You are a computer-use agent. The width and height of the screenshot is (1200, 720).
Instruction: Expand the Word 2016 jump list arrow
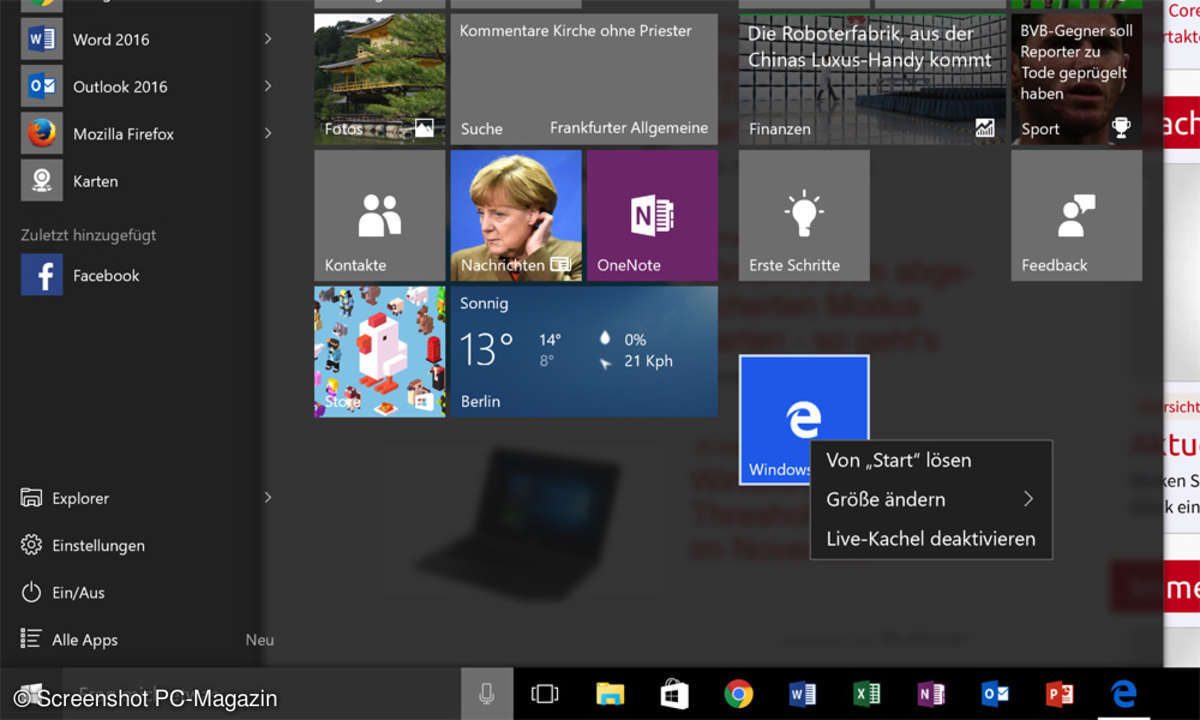pos(268,39)
